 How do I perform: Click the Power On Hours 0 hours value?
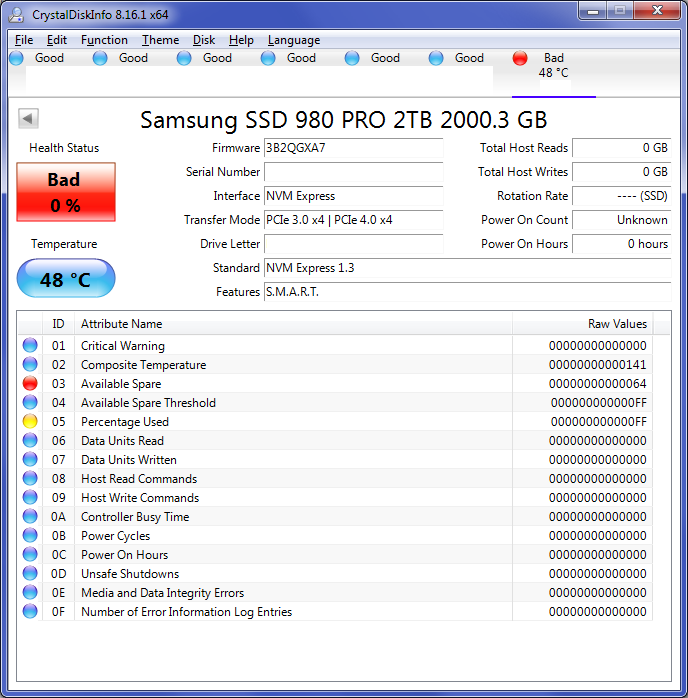click(621, 244)
